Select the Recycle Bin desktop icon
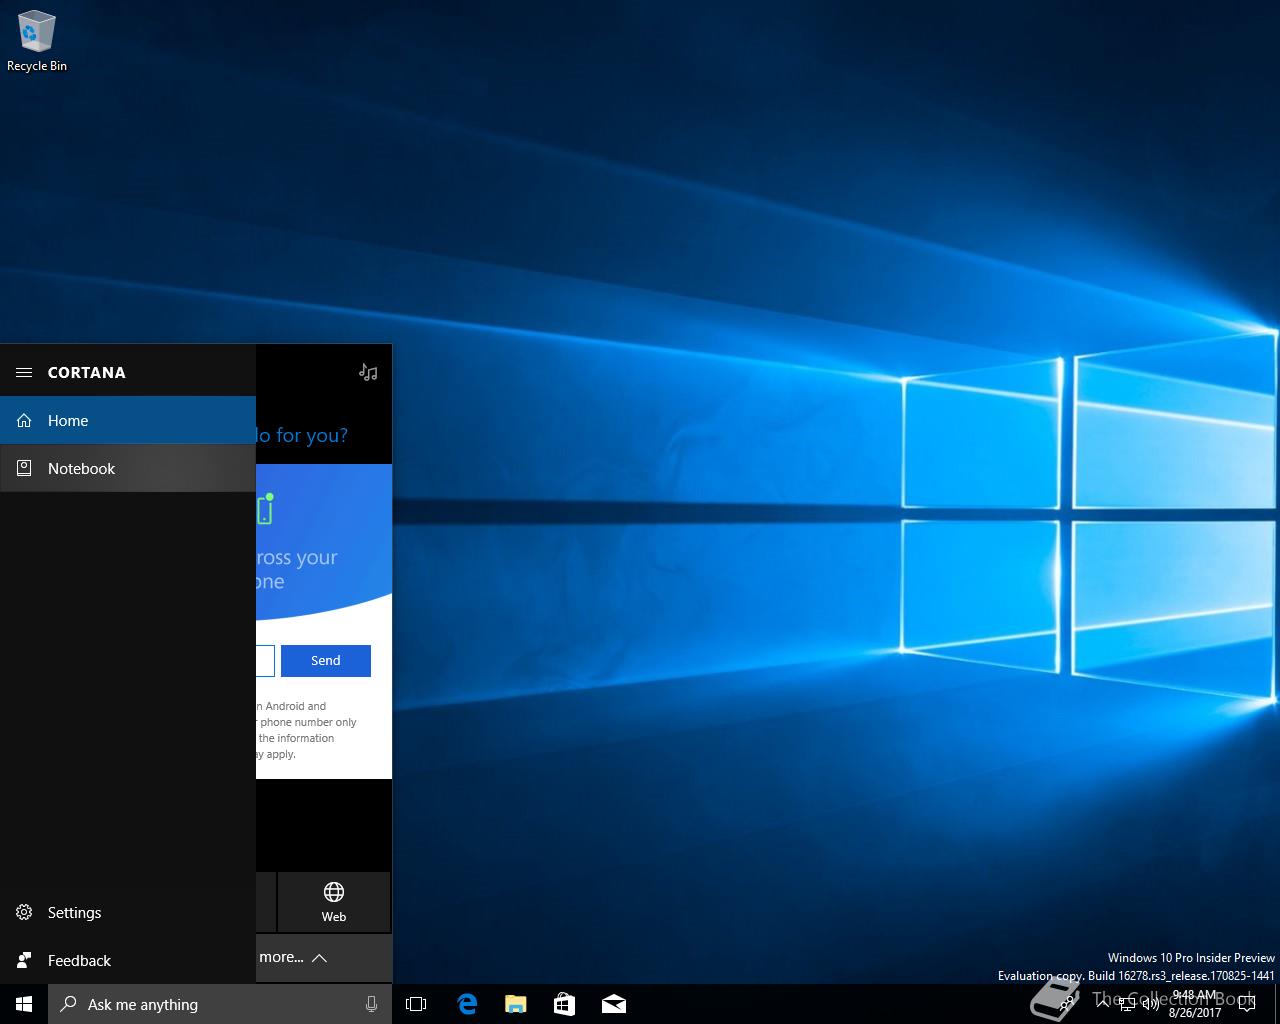 (x=37, y=41)
